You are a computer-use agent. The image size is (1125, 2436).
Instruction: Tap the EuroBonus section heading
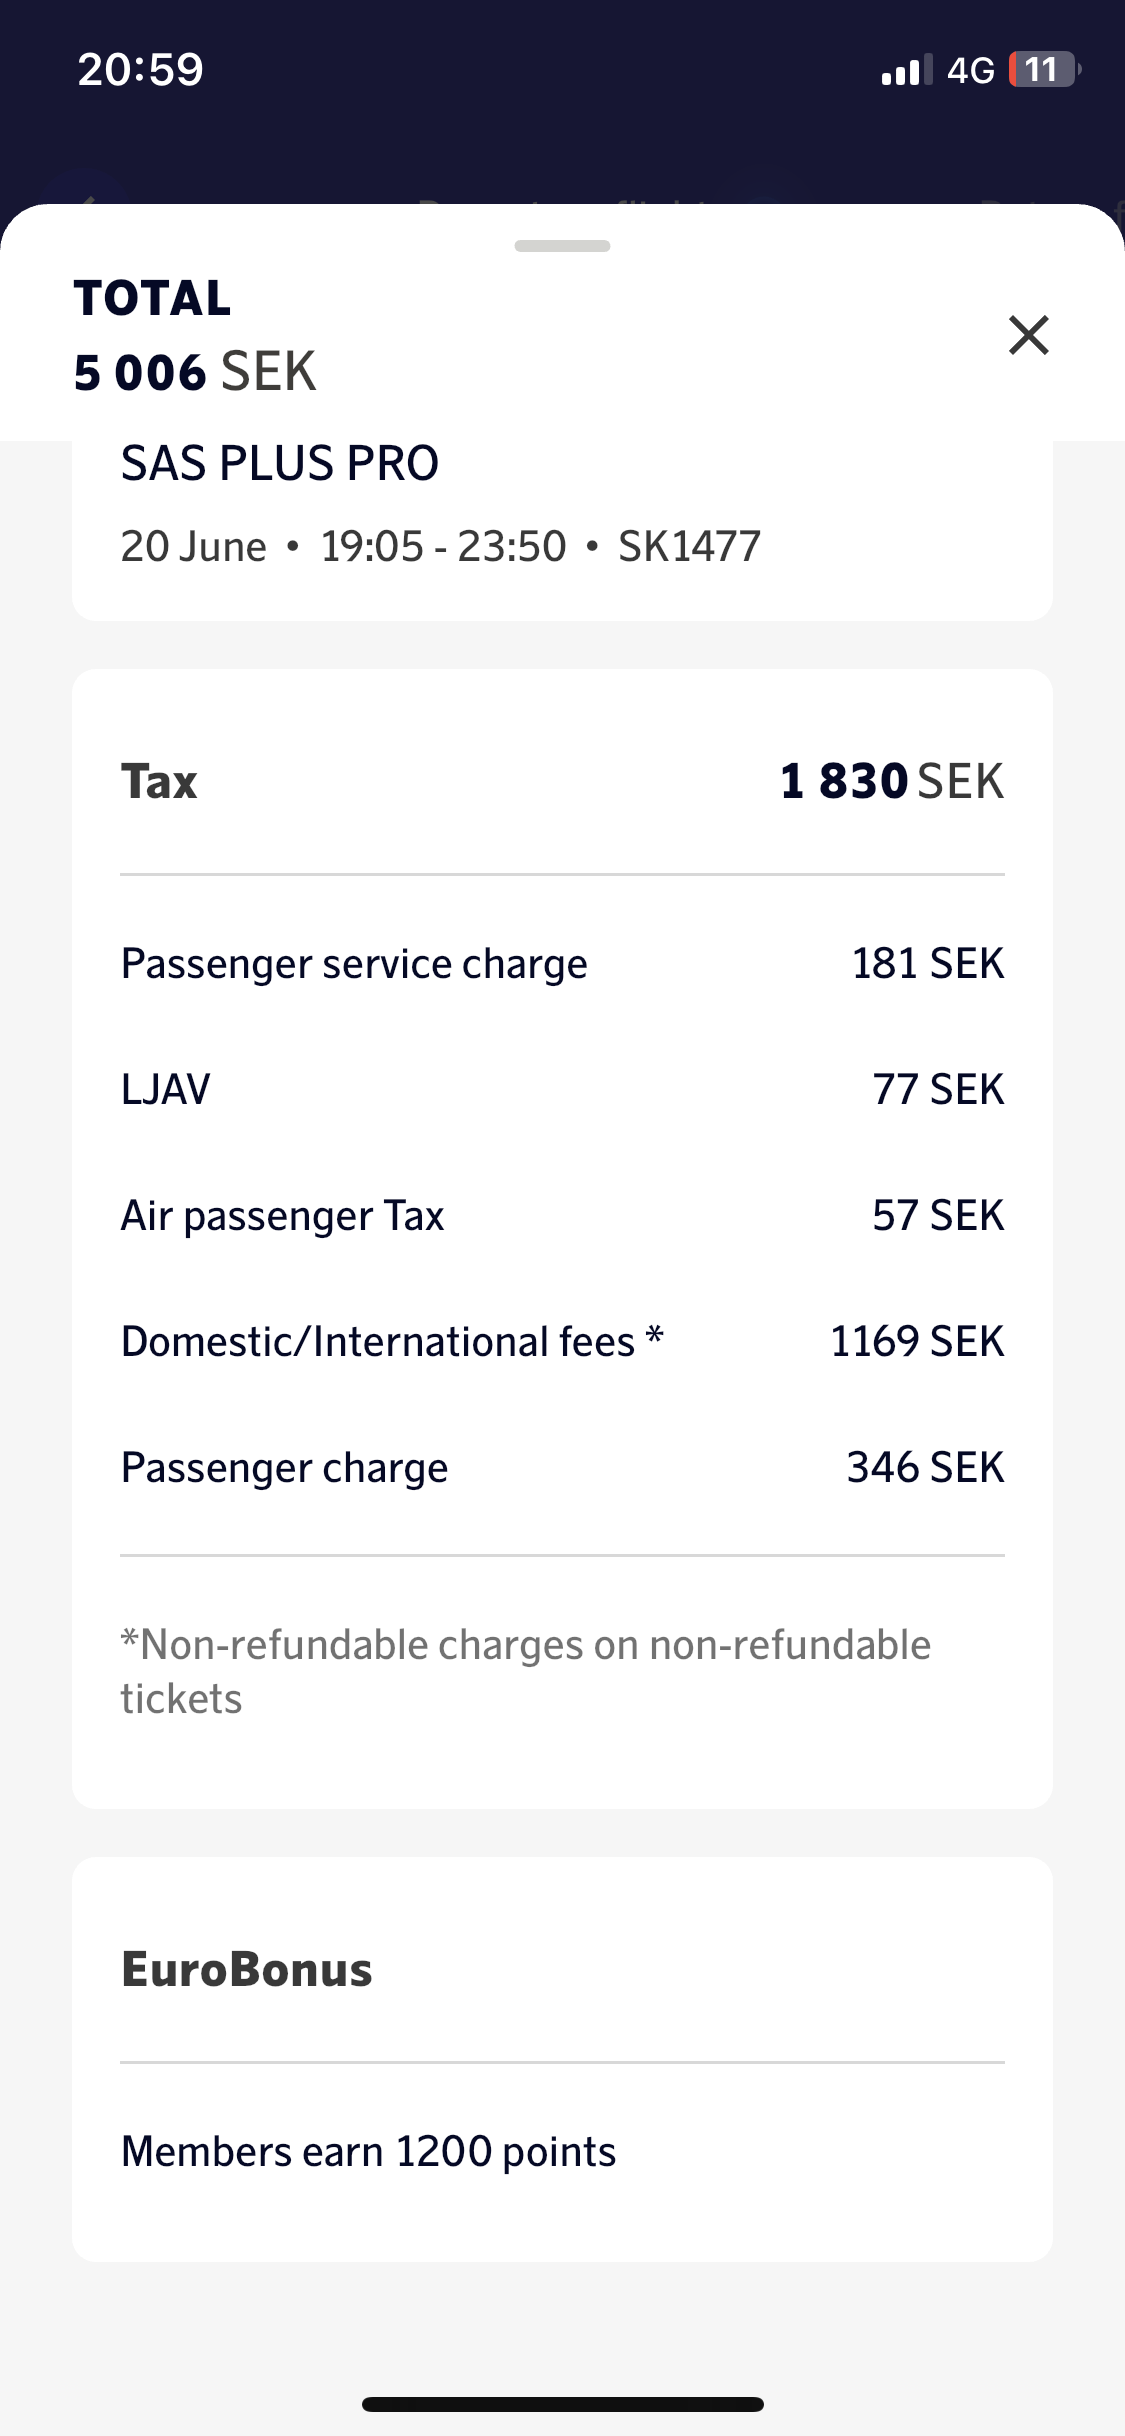tap(247, 1969)
